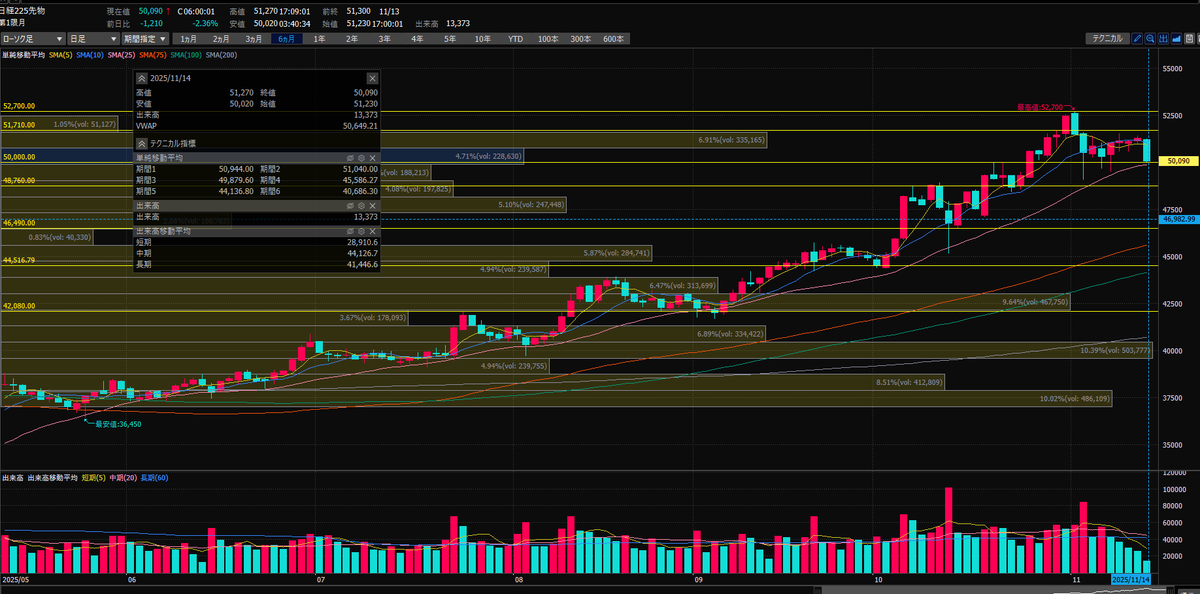The image size is (1200, 594).
Task: Open the ローソク足 chart type dropdown
Action: coord(32,39)
